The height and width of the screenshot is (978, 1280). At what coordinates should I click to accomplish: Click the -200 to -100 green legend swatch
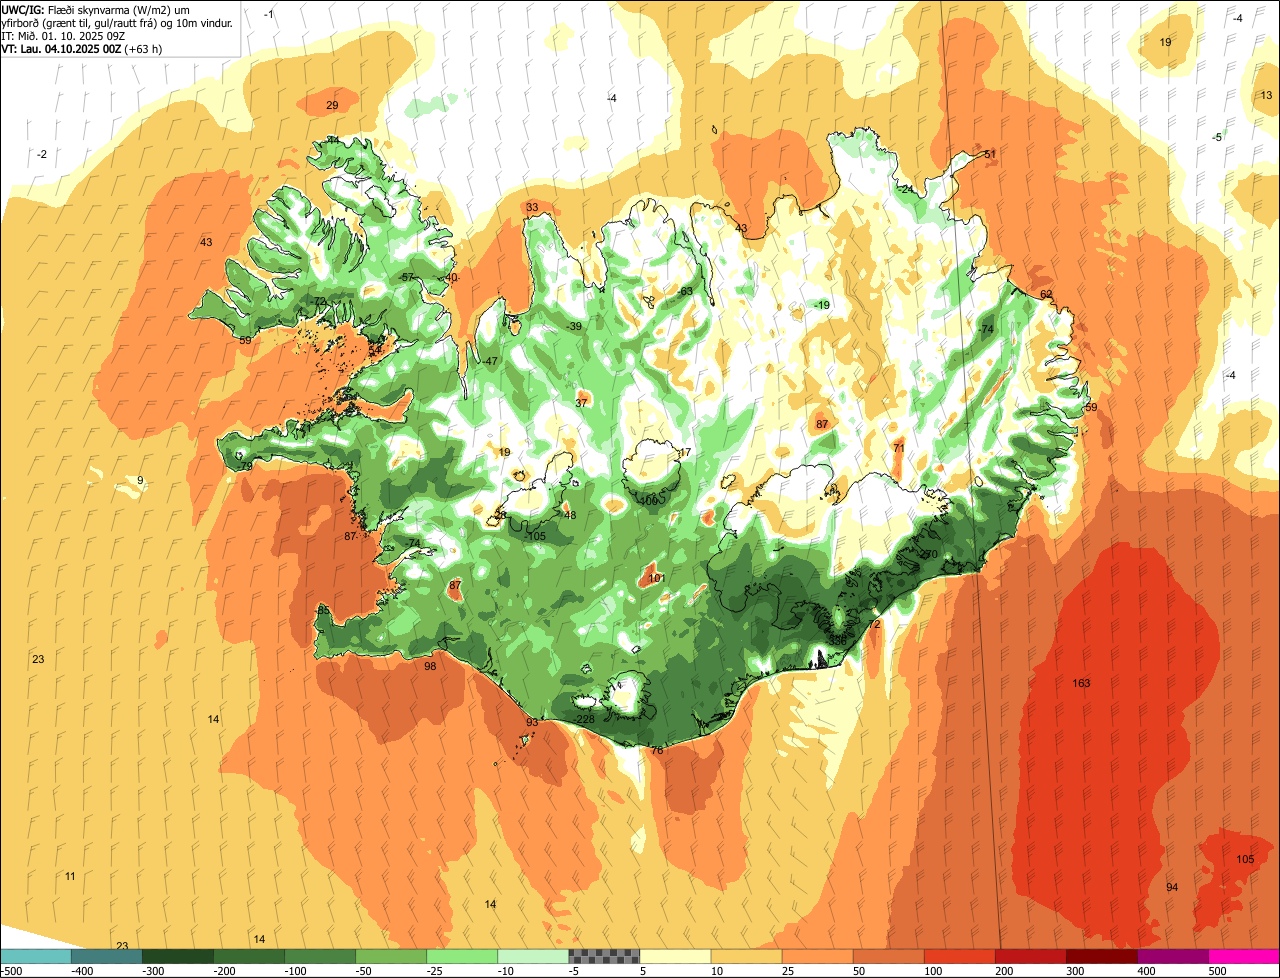click(x=249, y=956)
